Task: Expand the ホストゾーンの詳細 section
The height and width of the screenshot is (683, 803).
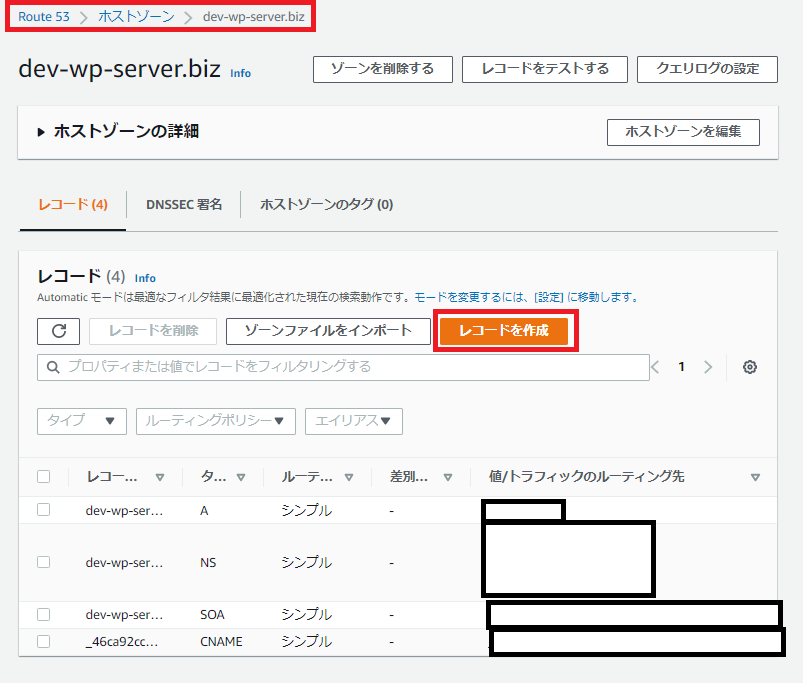Action: pyautogui.click(x=42, y=132)
